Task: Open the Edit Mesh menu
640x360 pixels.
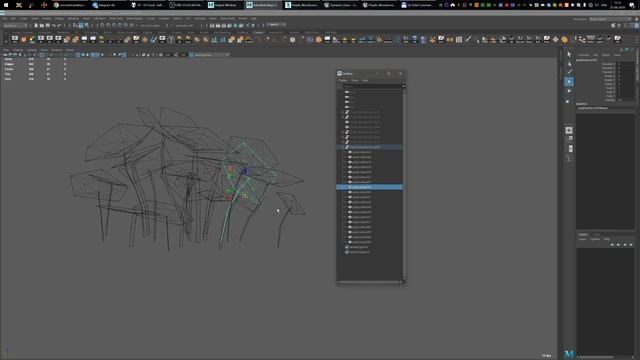Action: tap(99, 19)
